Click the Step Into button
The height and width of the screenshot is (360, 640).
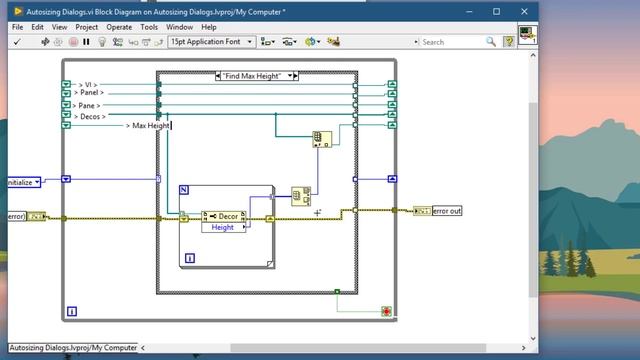[x=133, y=42]
